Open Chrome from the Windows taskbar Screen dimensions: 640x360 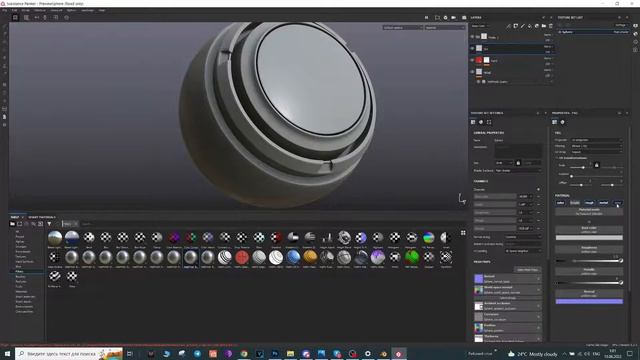click(x=244, y=354)
